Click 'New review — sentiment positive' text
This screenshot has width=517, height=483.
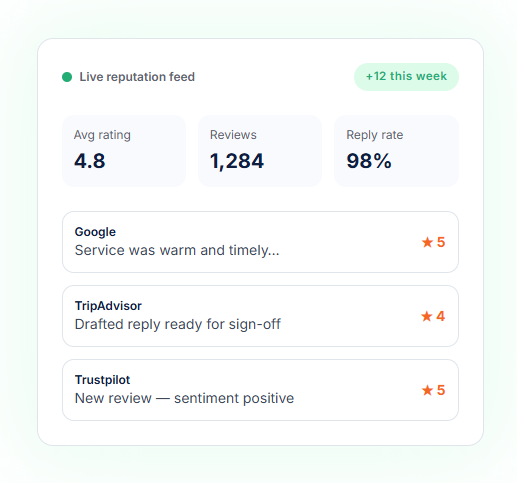184,398
